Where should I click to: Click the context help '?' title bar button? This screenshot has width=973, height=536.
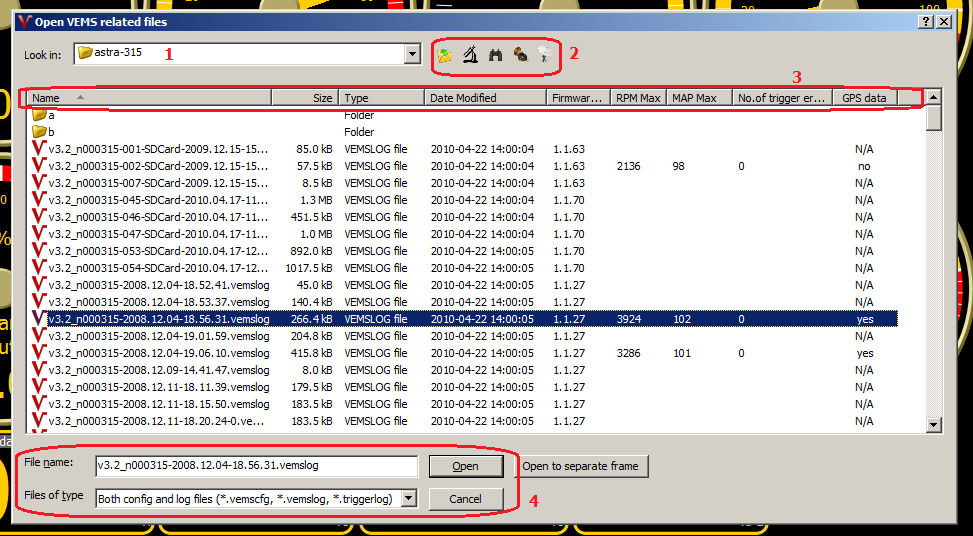point(926,21)
